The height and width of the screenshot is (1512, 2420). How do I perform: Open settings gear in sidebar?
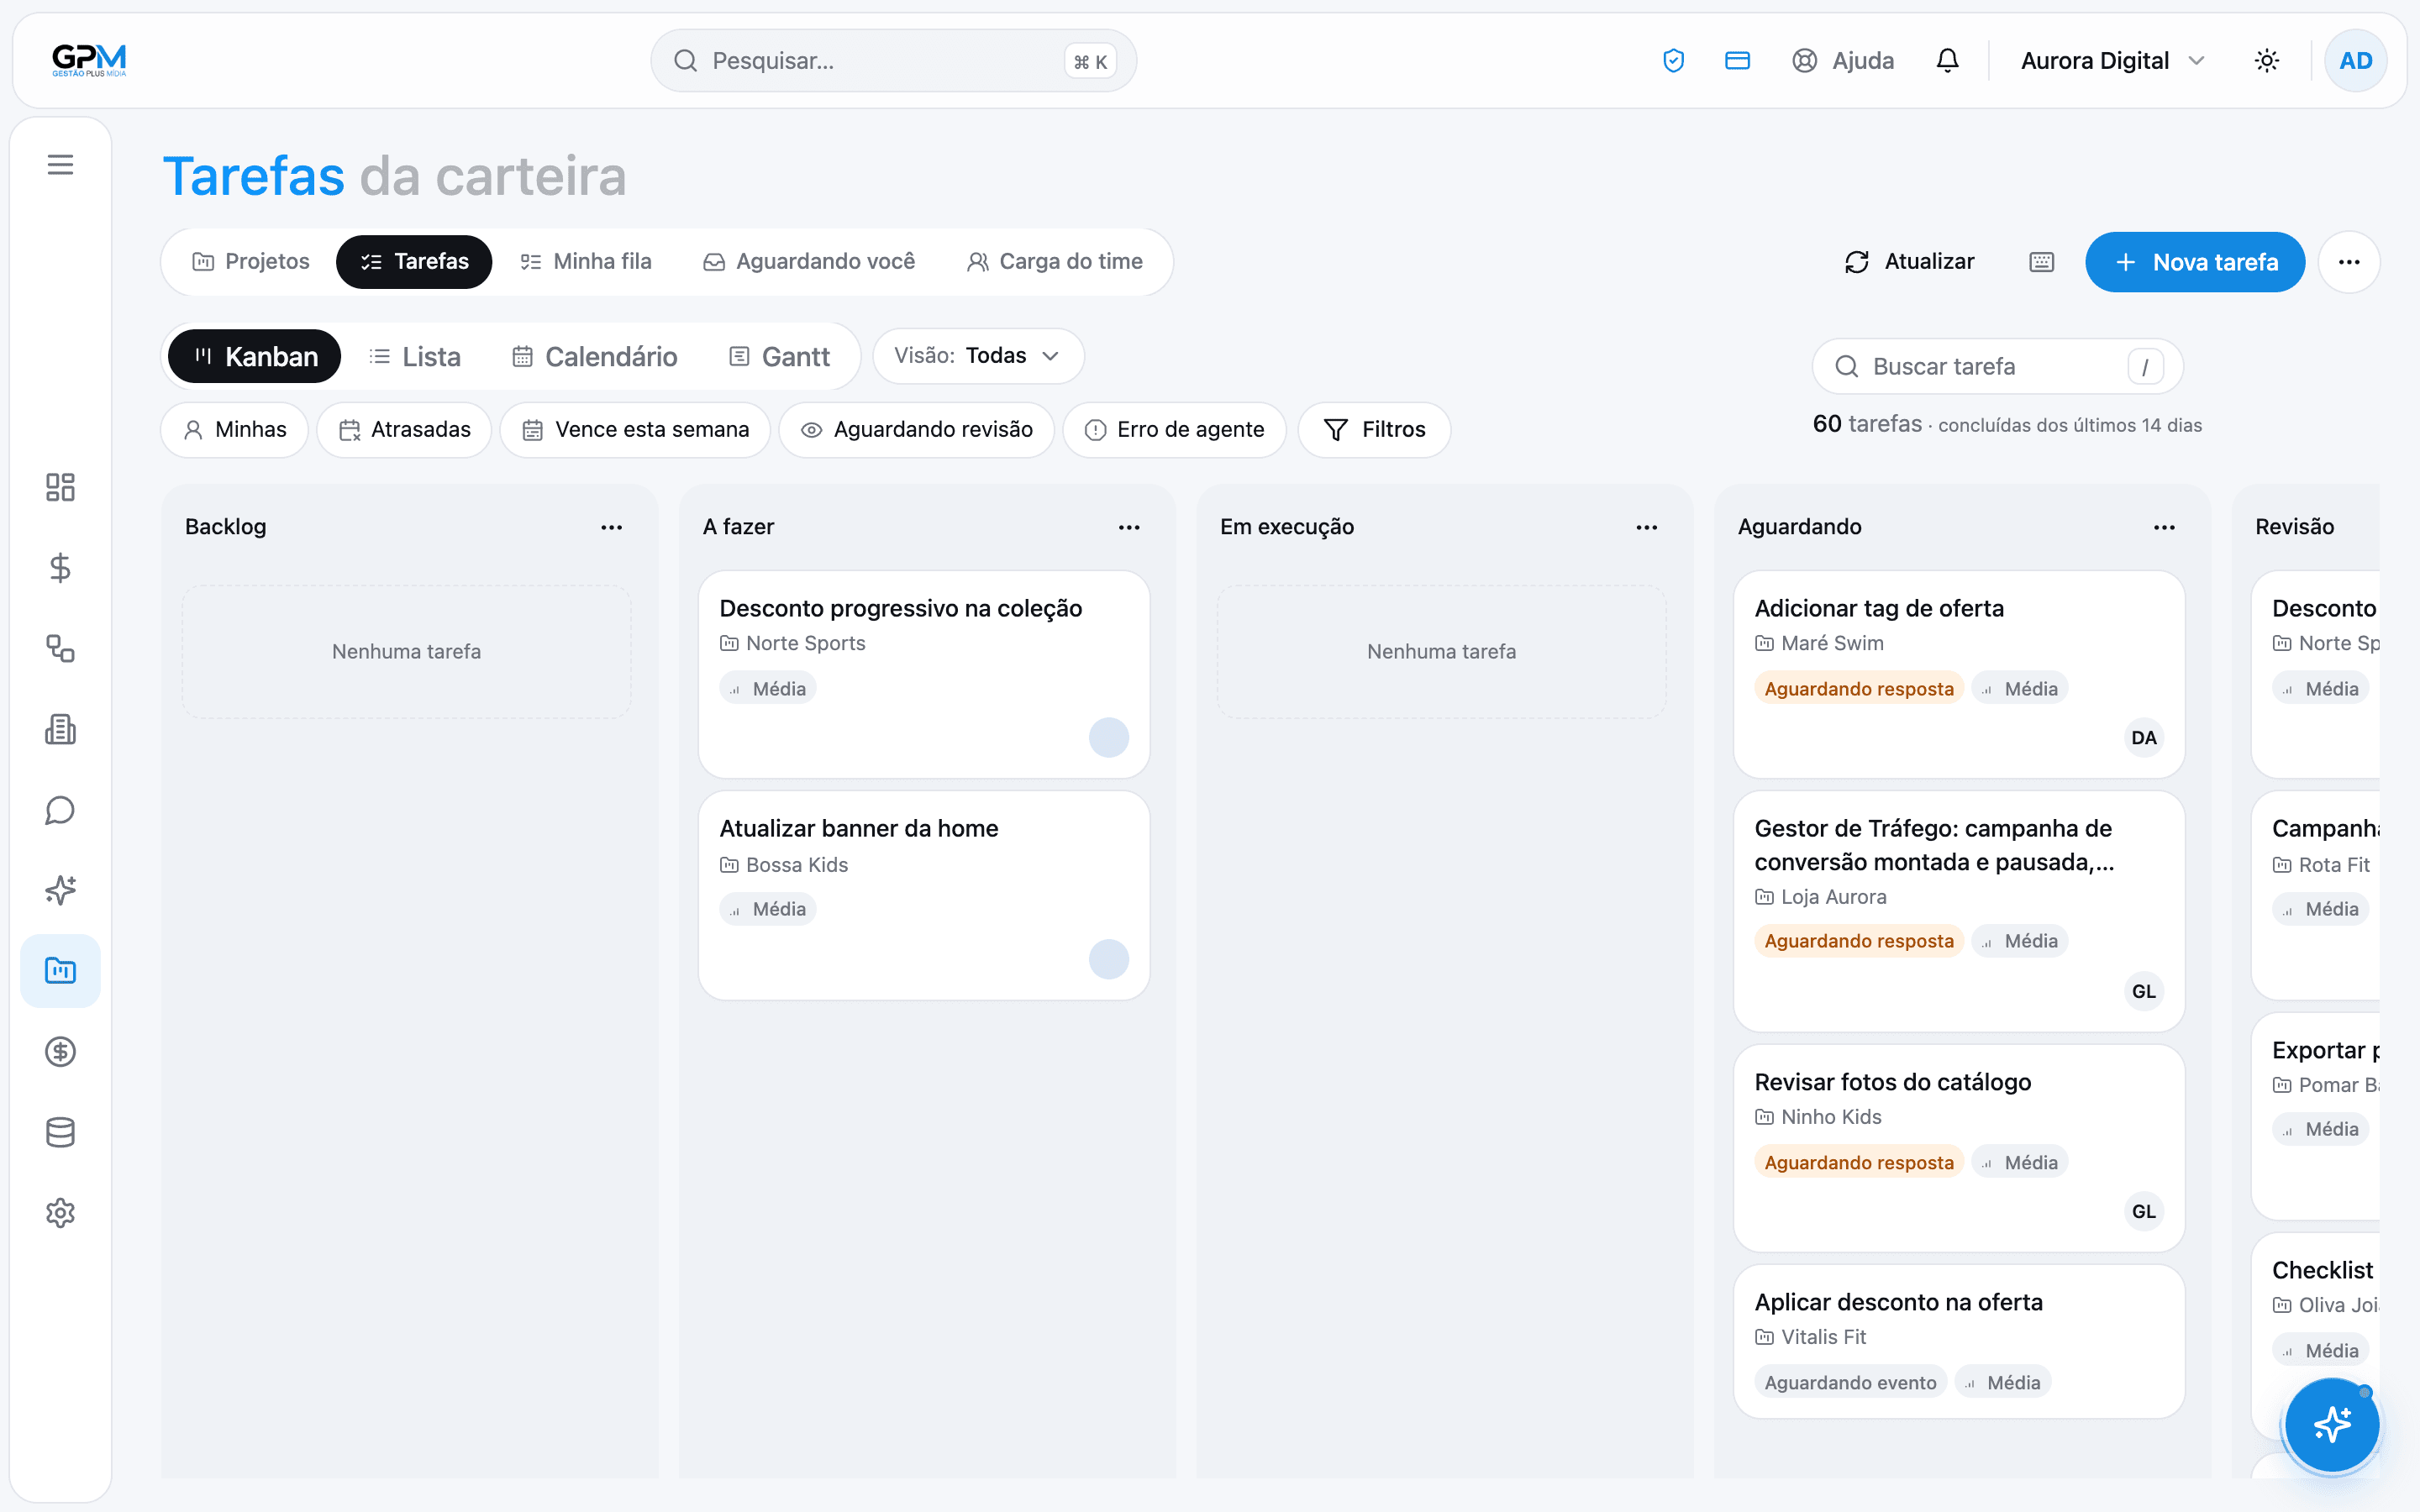coord(60,1213)
